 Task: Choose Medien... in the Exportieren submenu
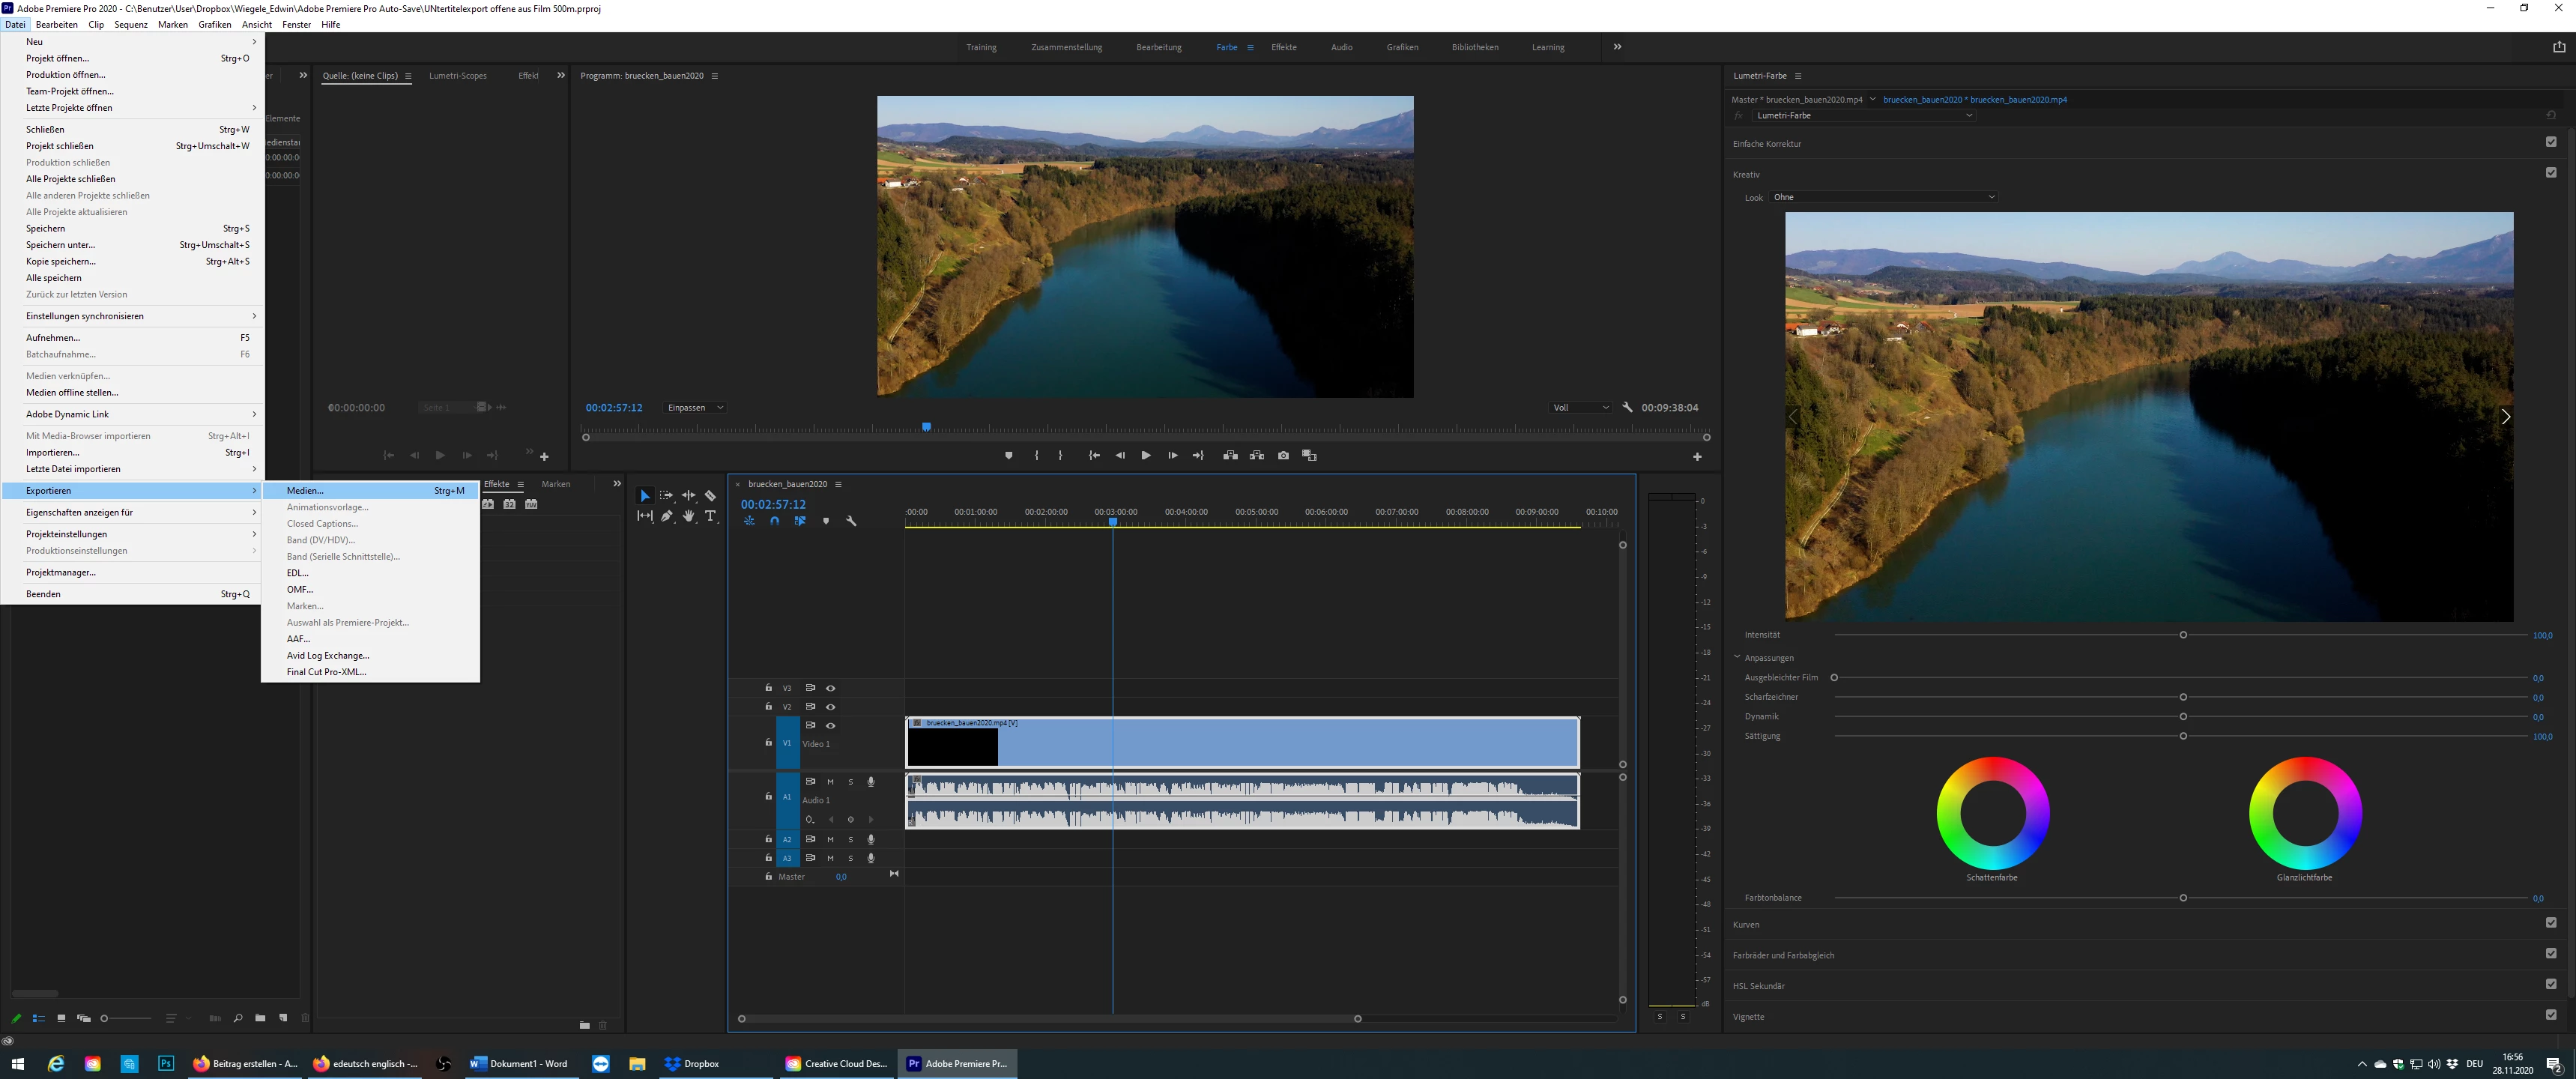pos(305,491)
